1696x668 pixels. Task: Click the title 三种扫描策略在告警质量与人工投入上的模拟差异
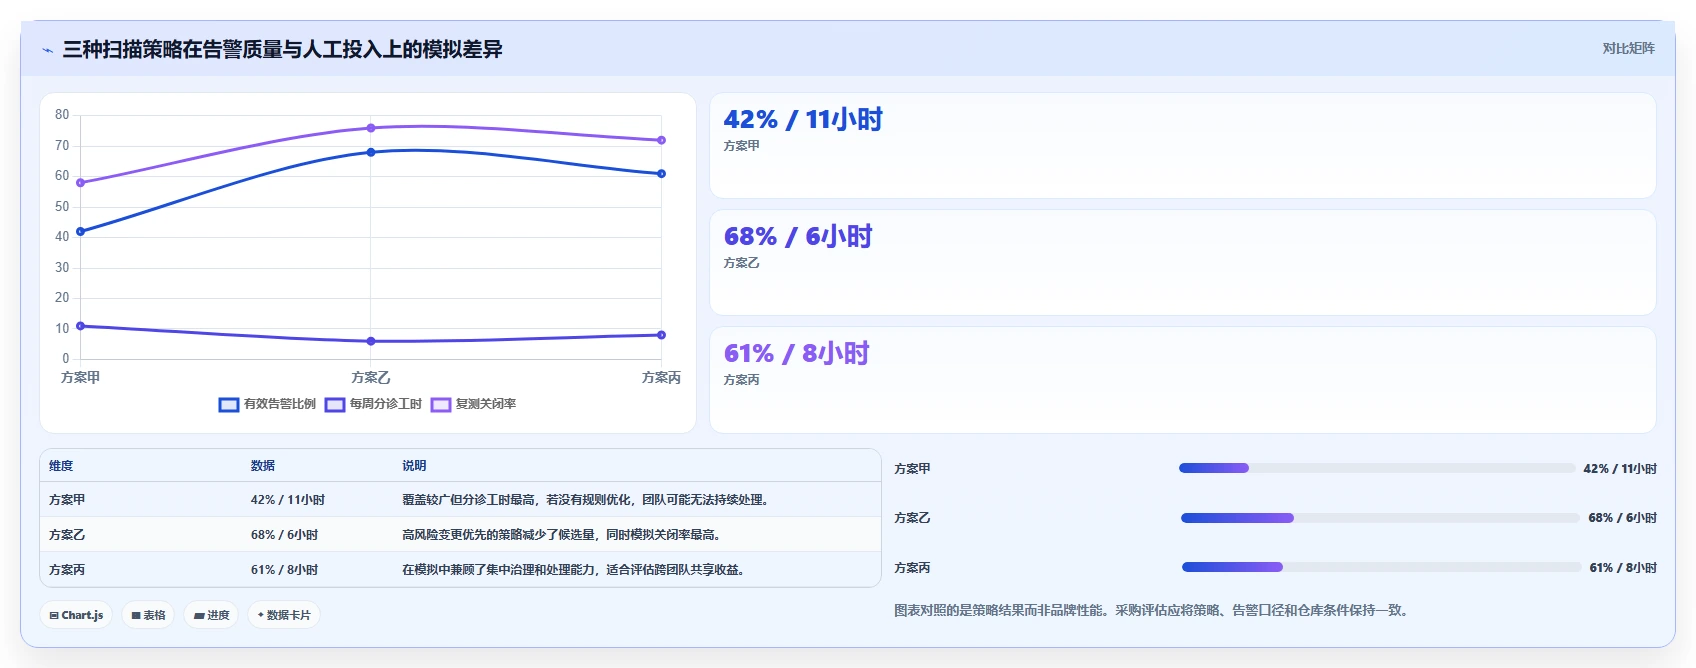[282, 49]
